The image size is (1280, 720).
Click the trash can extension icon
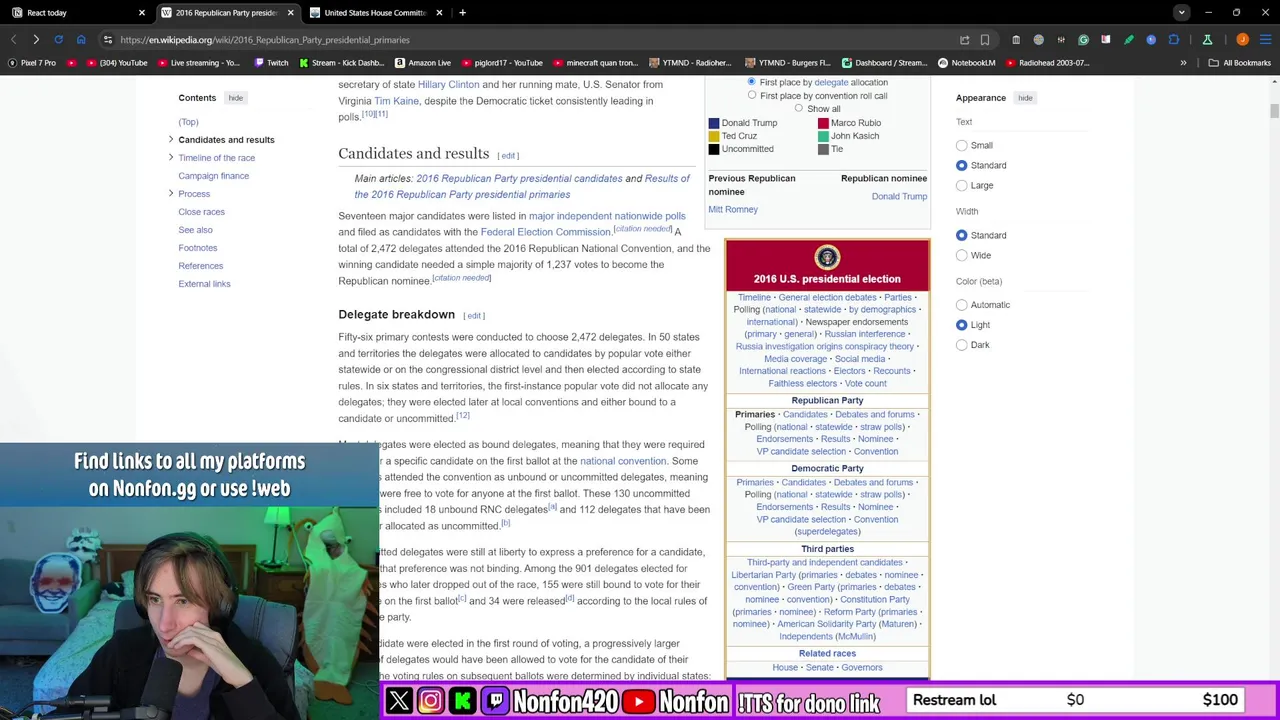(1016, 40)
